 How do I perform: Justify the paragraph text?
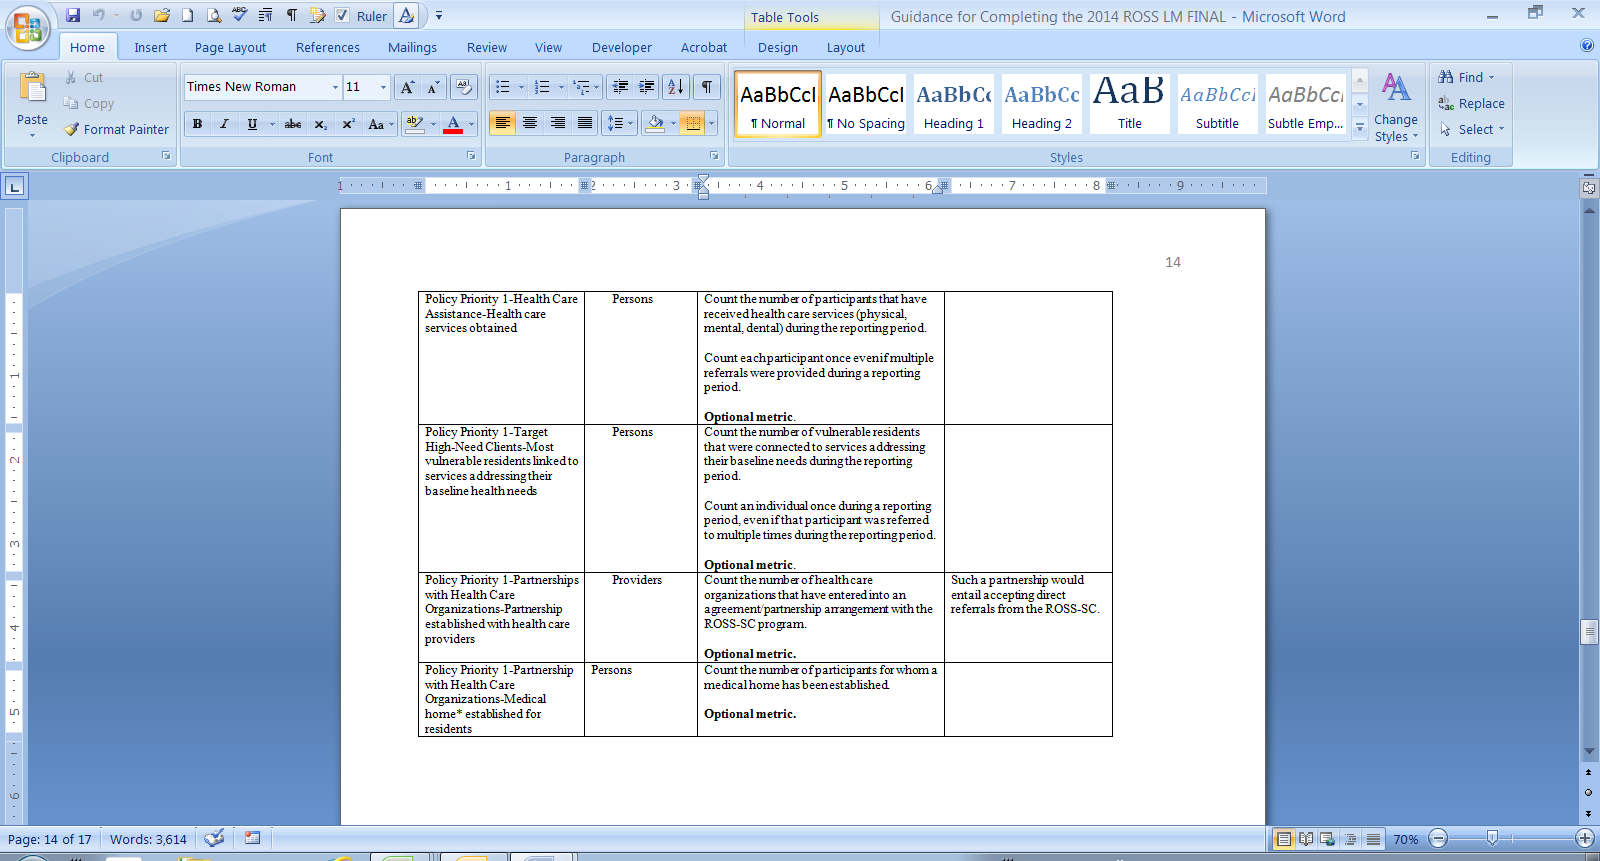[x=585, y=123]
